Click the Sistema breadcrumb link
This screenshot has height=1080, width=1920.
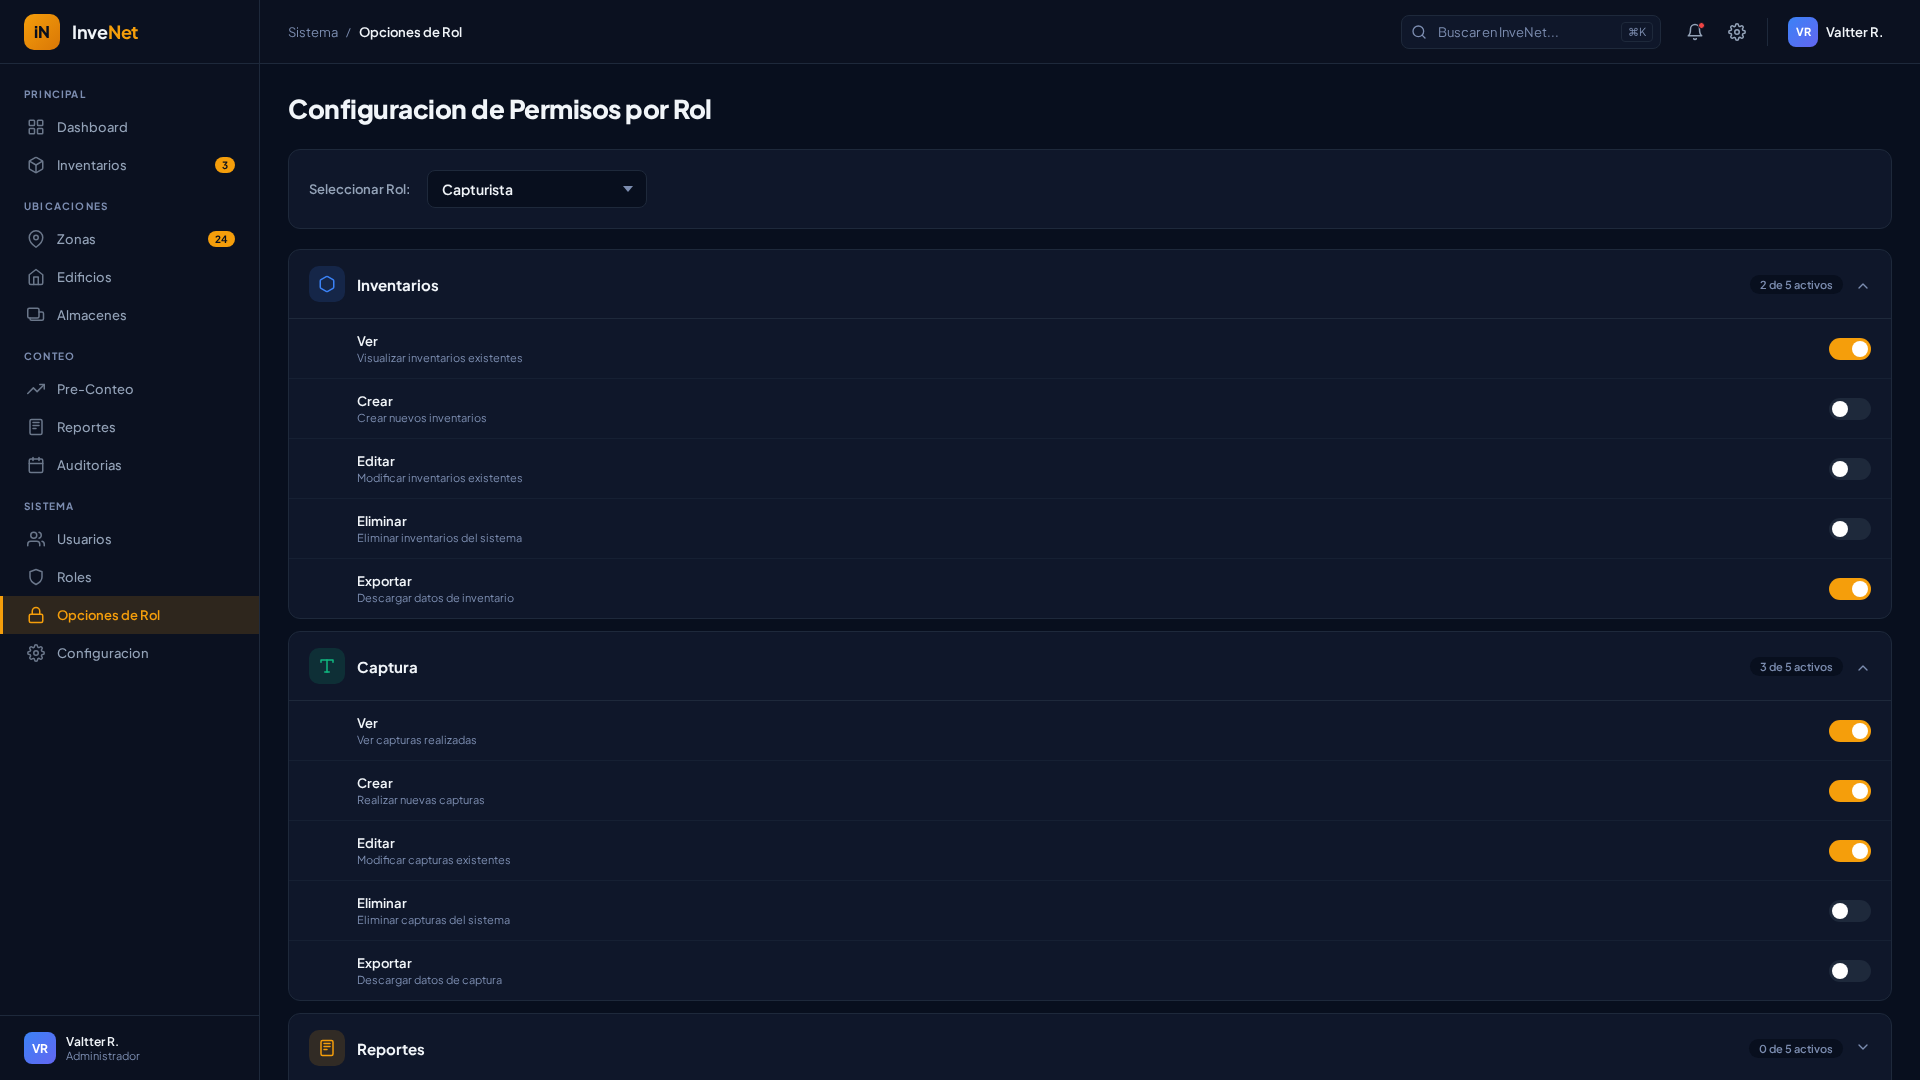tap(313, 32)
